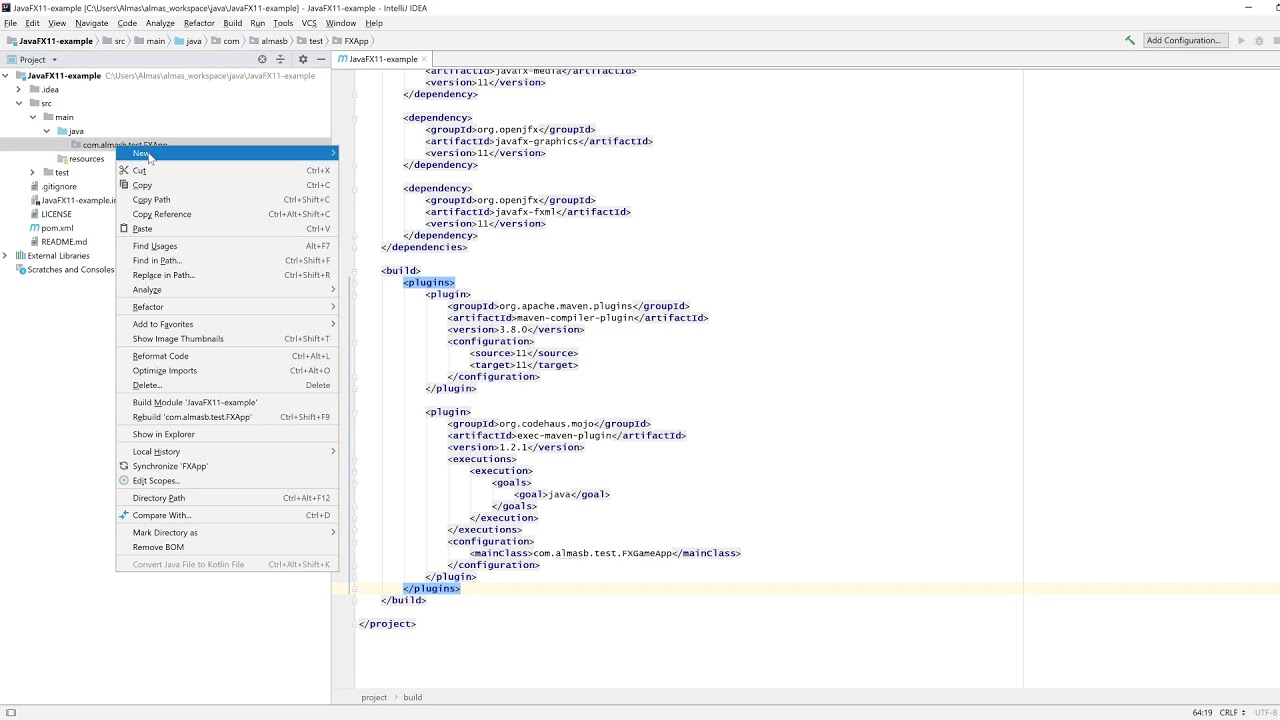Click the .gitignore file icon
Screen dimensions: 1280x720
[x=34, y=186]
